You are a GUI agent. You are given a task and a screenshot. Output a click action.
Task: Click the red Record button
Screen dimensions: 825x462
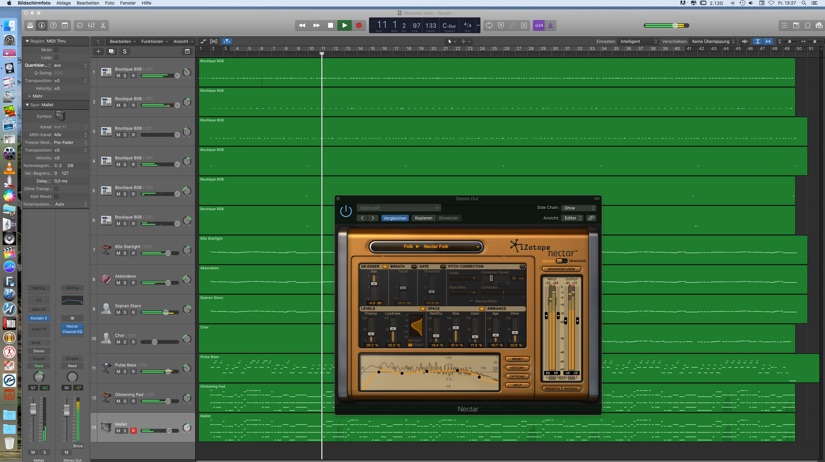tap(359, 25)
